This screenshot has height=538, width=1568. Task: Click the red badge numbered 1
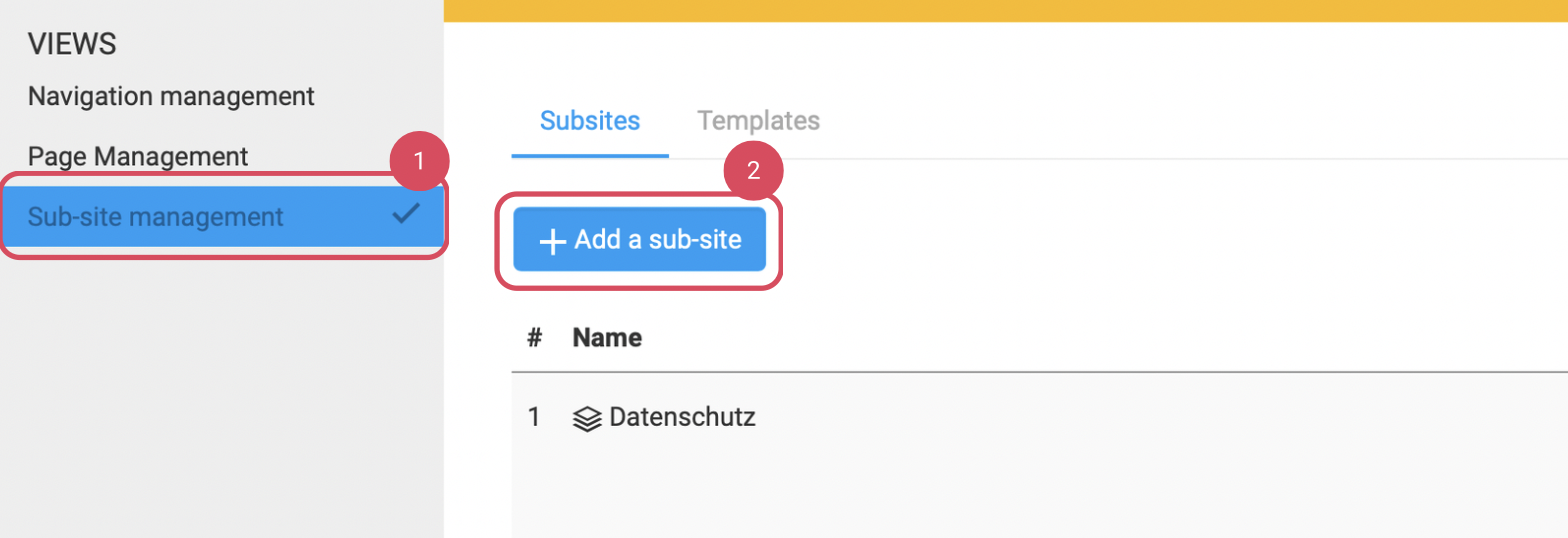pyautogui.click(x=419, y=161)
